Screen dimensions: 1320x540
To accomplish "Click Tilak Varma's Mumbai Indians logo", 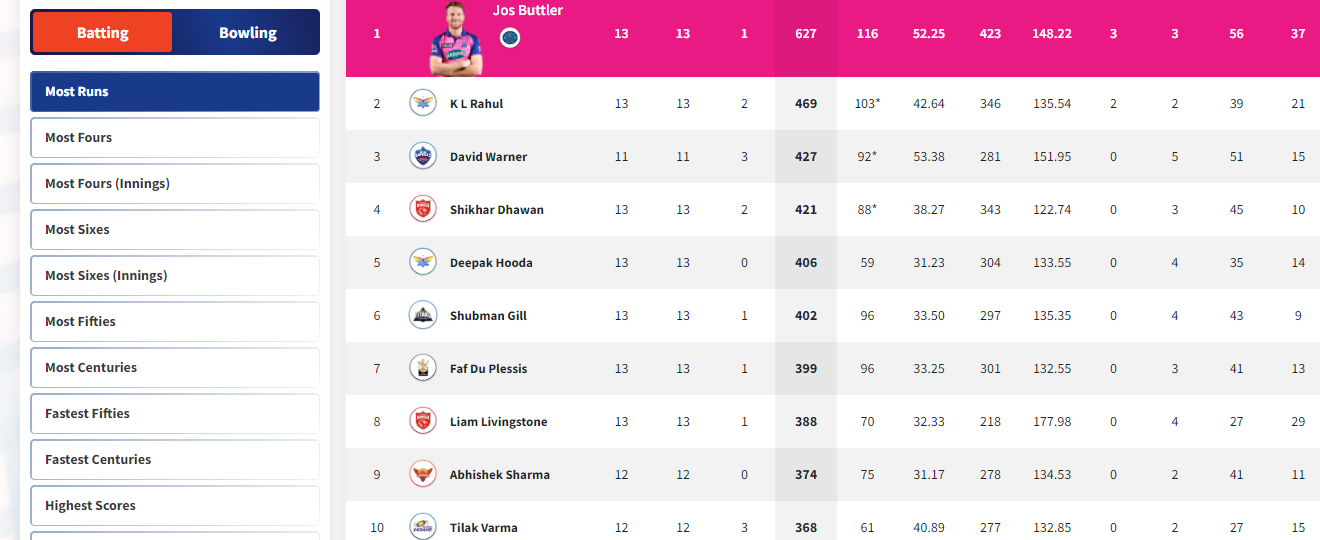I will click(x=423, y=526).
